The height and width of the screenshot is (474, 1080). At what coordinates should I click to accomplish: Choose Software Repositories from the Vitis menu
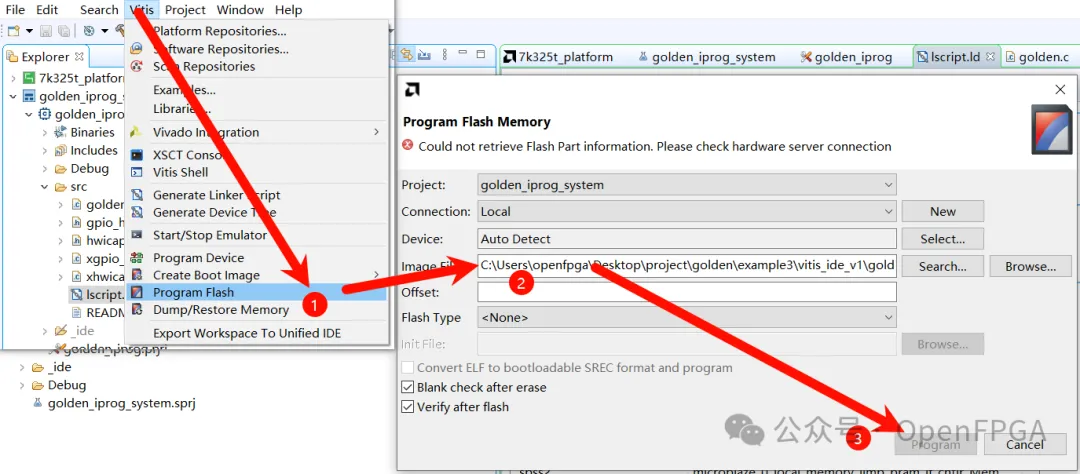tap(220, 49)
